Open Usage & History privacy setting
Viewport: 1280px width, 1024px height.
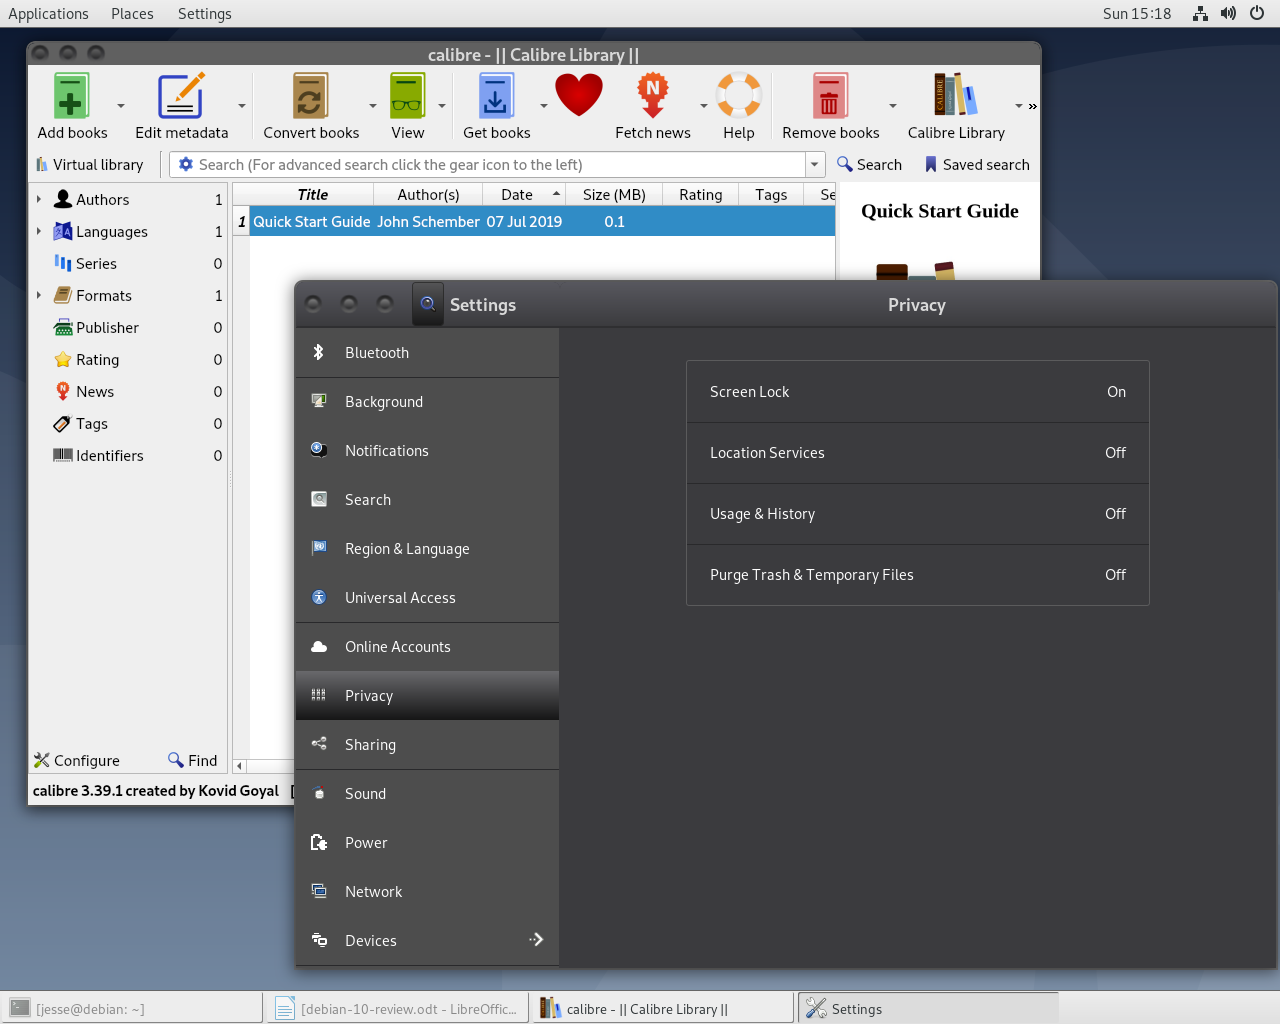point(918,514)
